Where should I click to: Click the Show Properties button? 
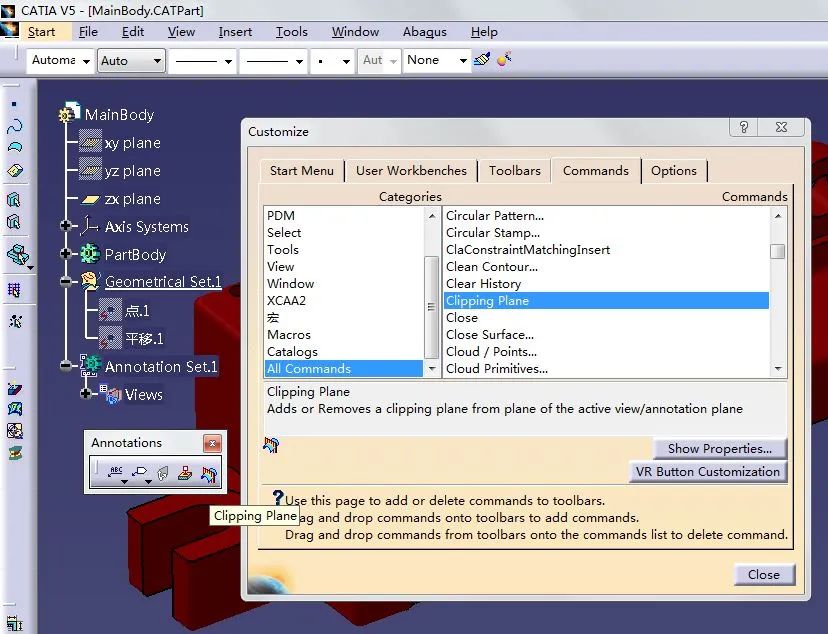coord(719,449)
